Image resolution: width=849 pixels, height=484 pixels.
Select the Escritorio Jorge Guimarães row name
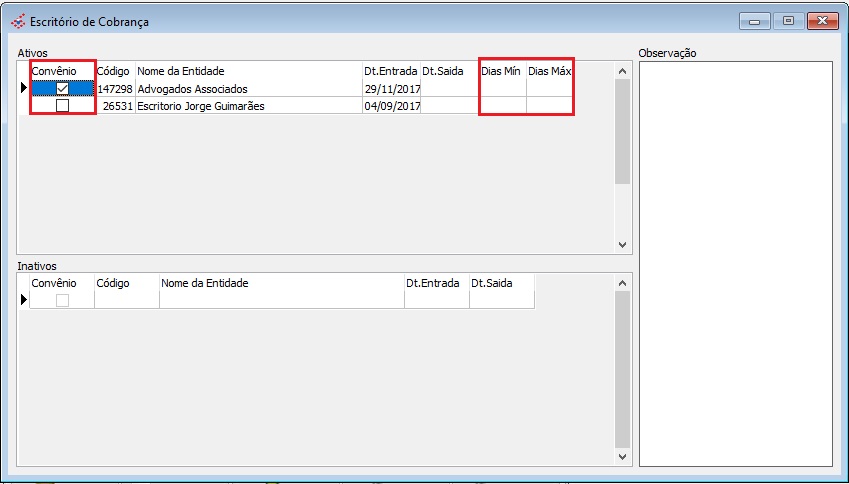pyautogui.click(x=248, y=106)
